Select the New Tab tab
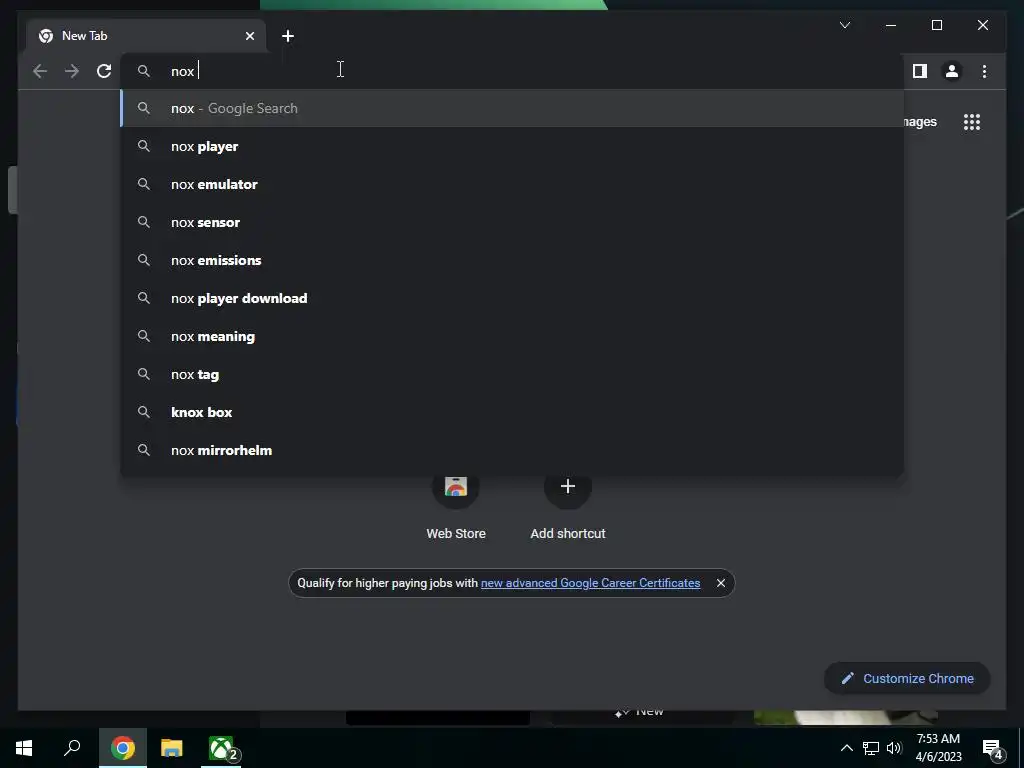1024x768 pixels. pyautogui.click(x=146, y=36)
